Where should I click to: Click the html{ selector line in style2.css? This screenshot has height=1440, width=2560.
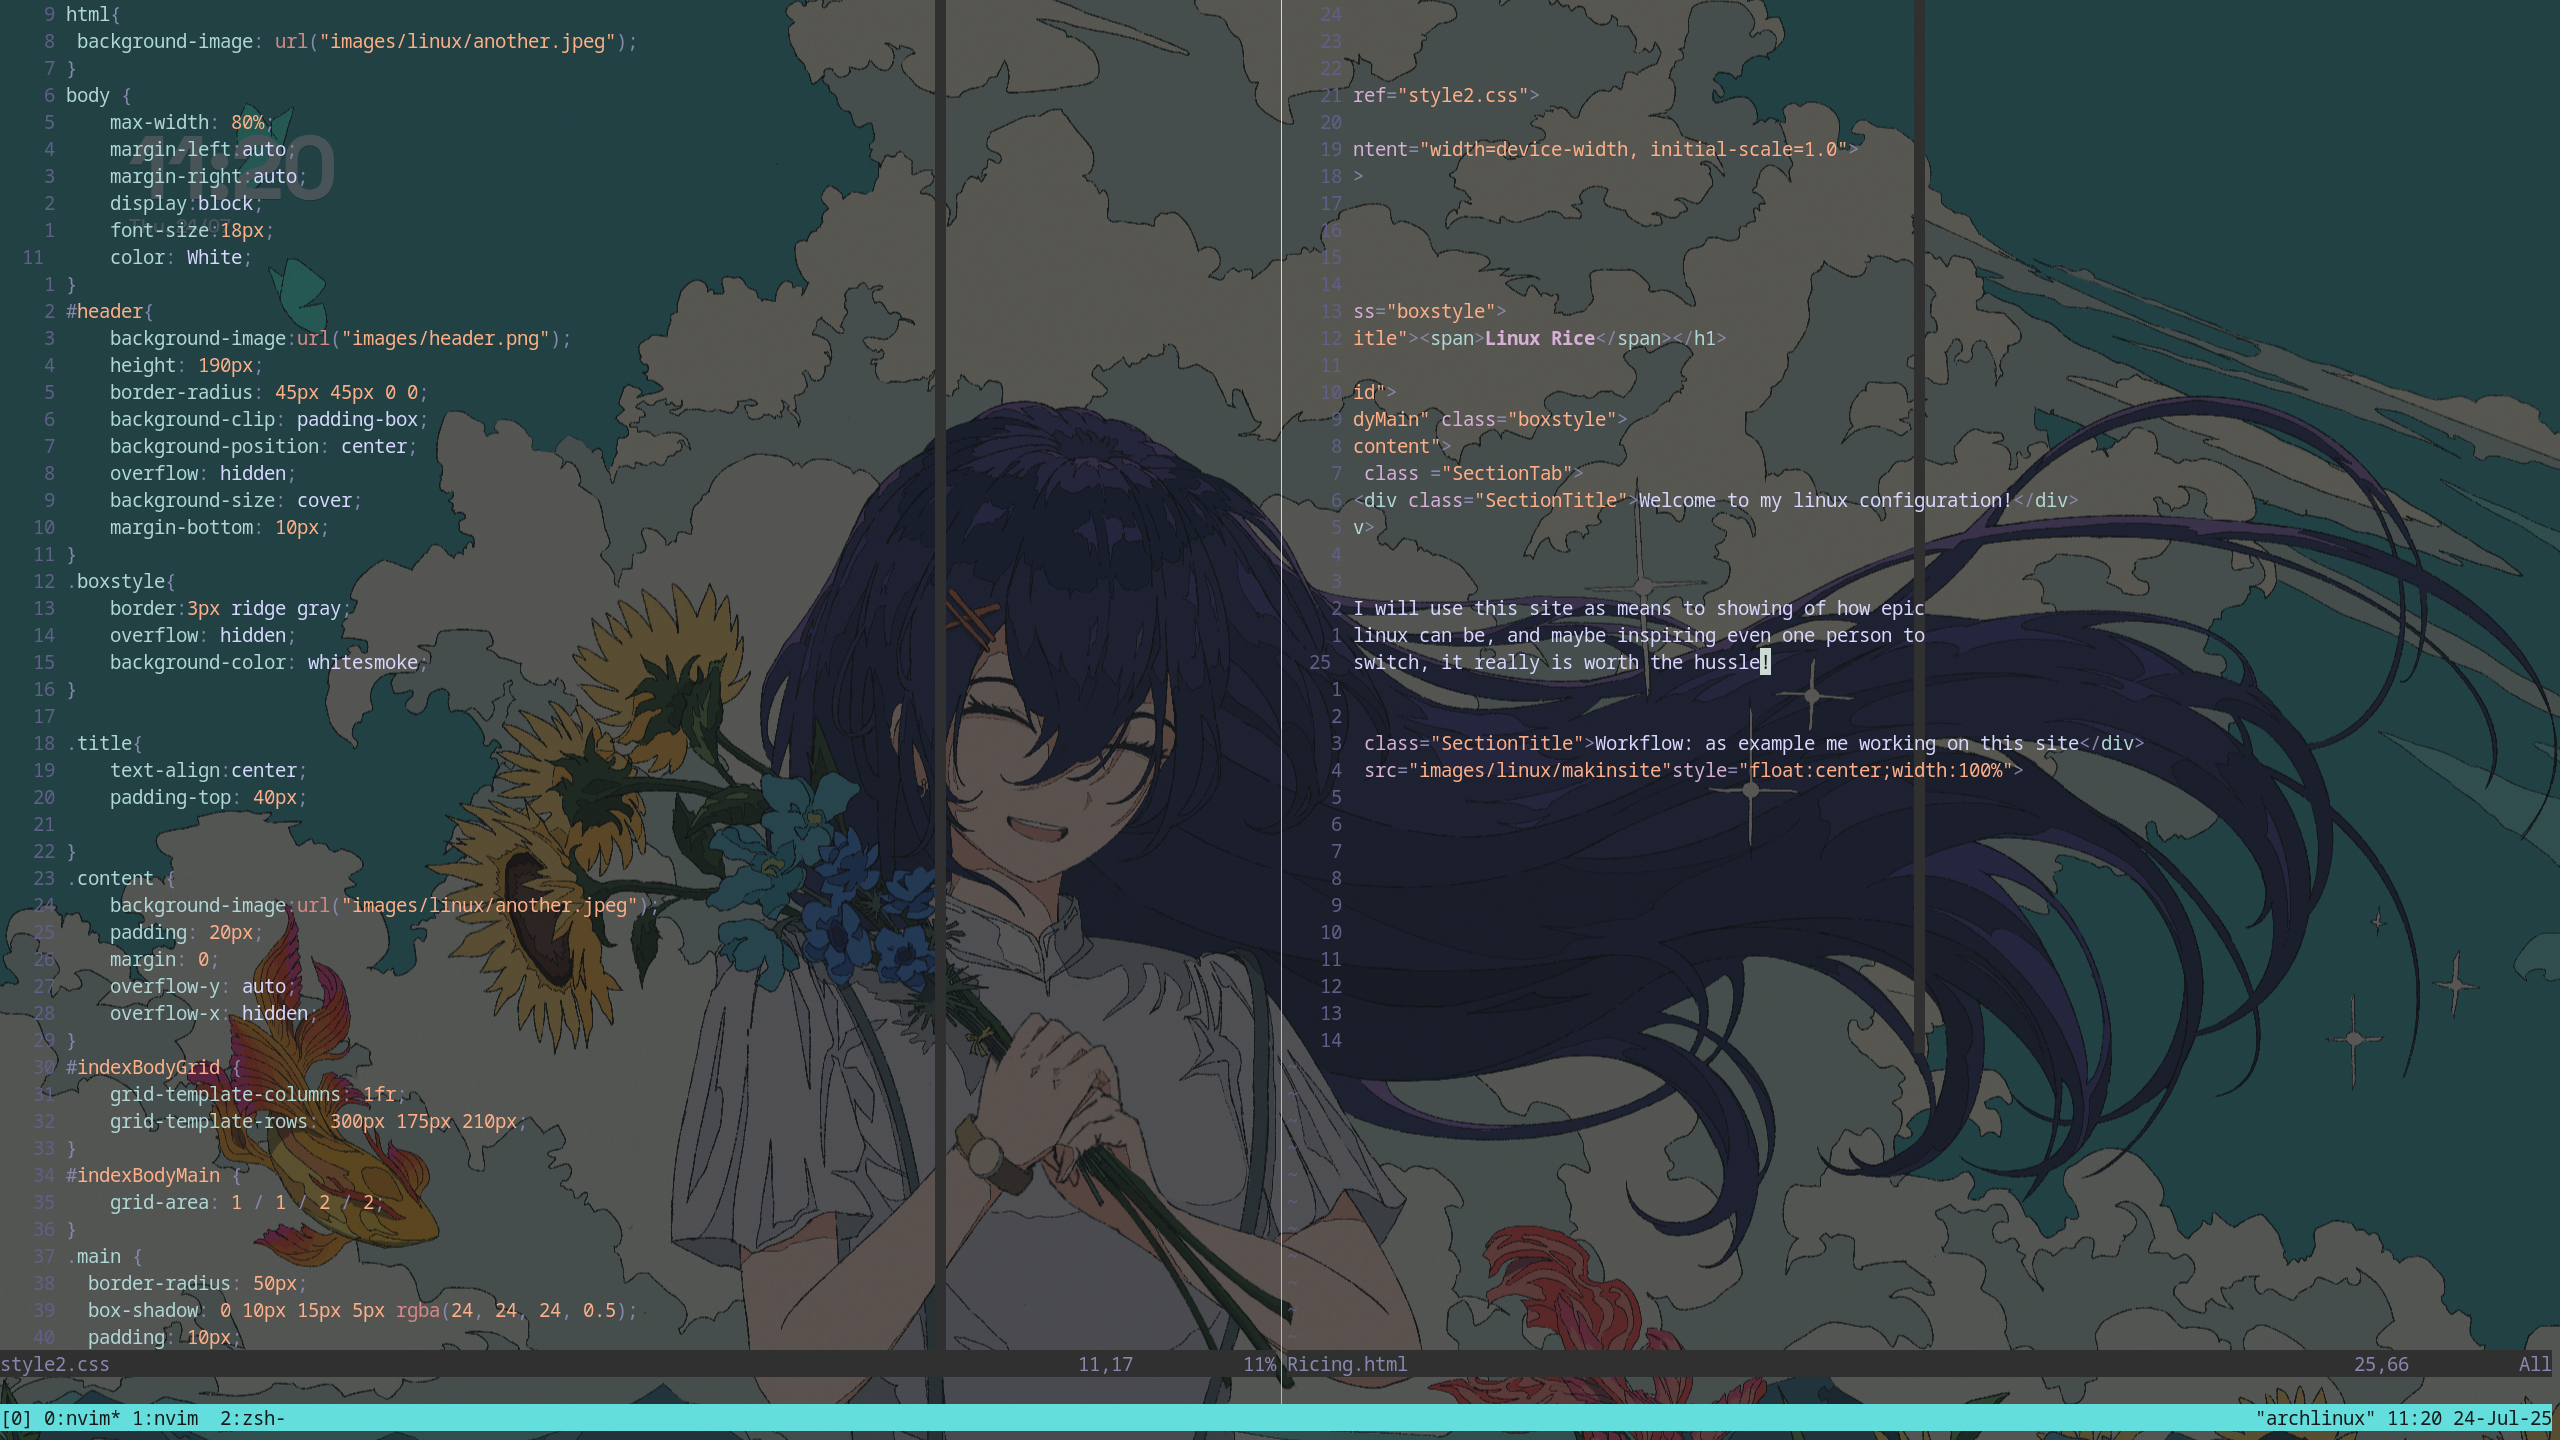pyautogui.click(x=93, y=14)
